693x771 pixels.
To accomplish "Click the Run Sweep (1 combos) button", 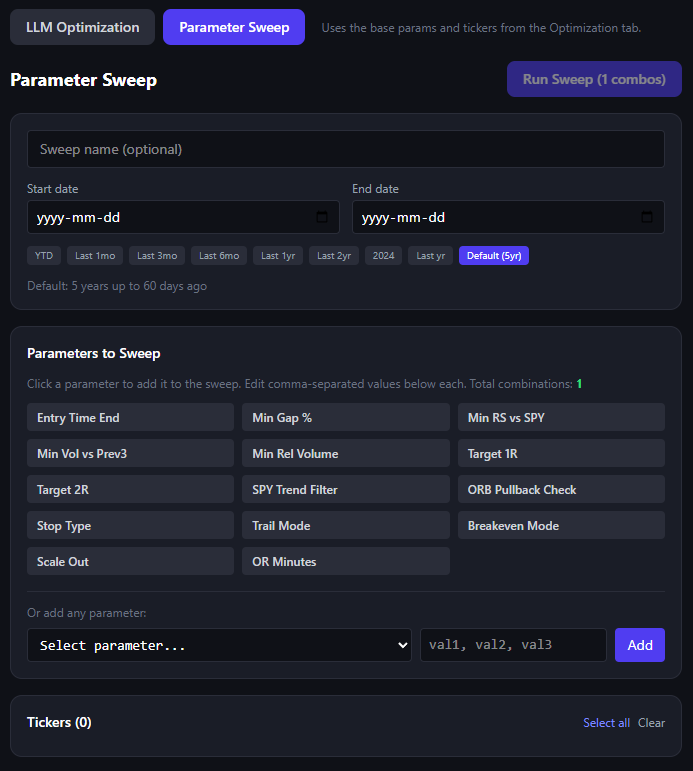I will click(594, 79).
